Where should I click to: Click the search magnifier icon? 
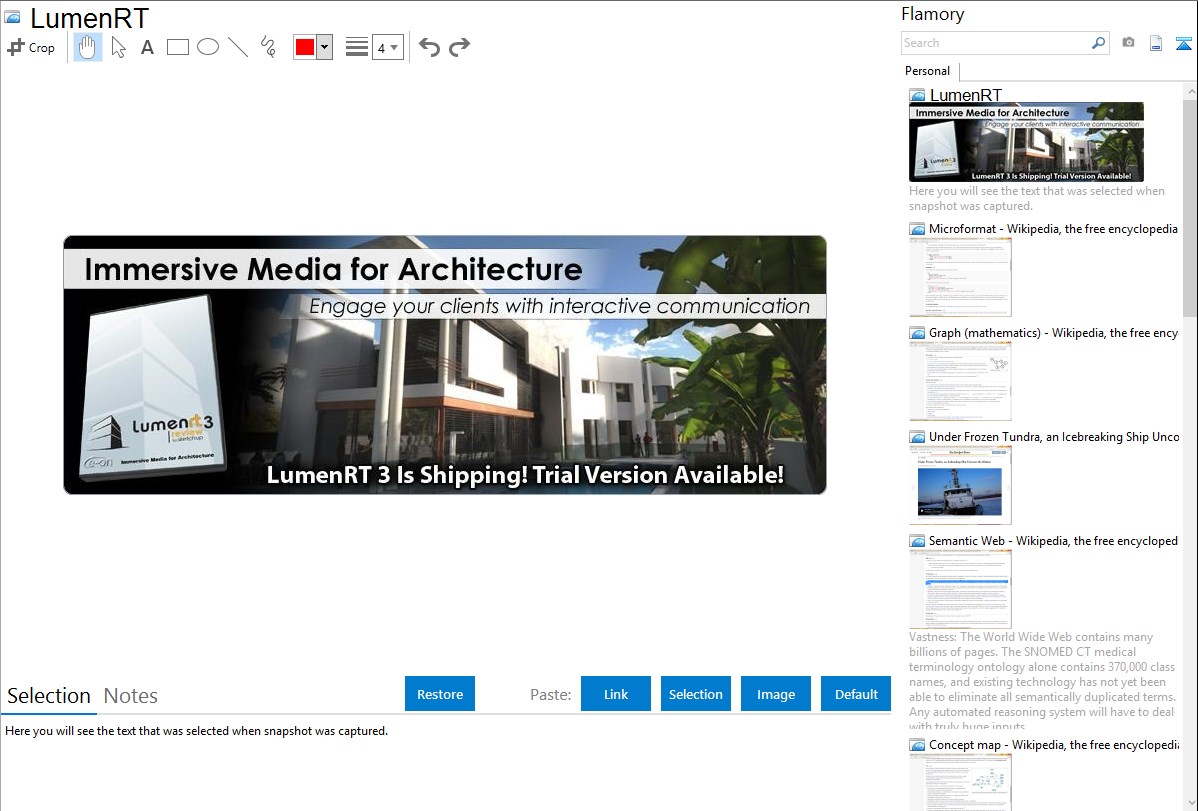[x=1099, y=43]
